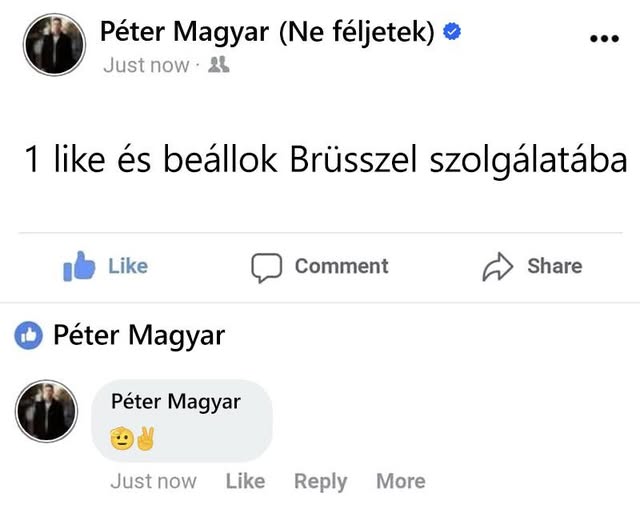Click the blue like reaction icon
The image size is (640, 513).
point(29,336)
